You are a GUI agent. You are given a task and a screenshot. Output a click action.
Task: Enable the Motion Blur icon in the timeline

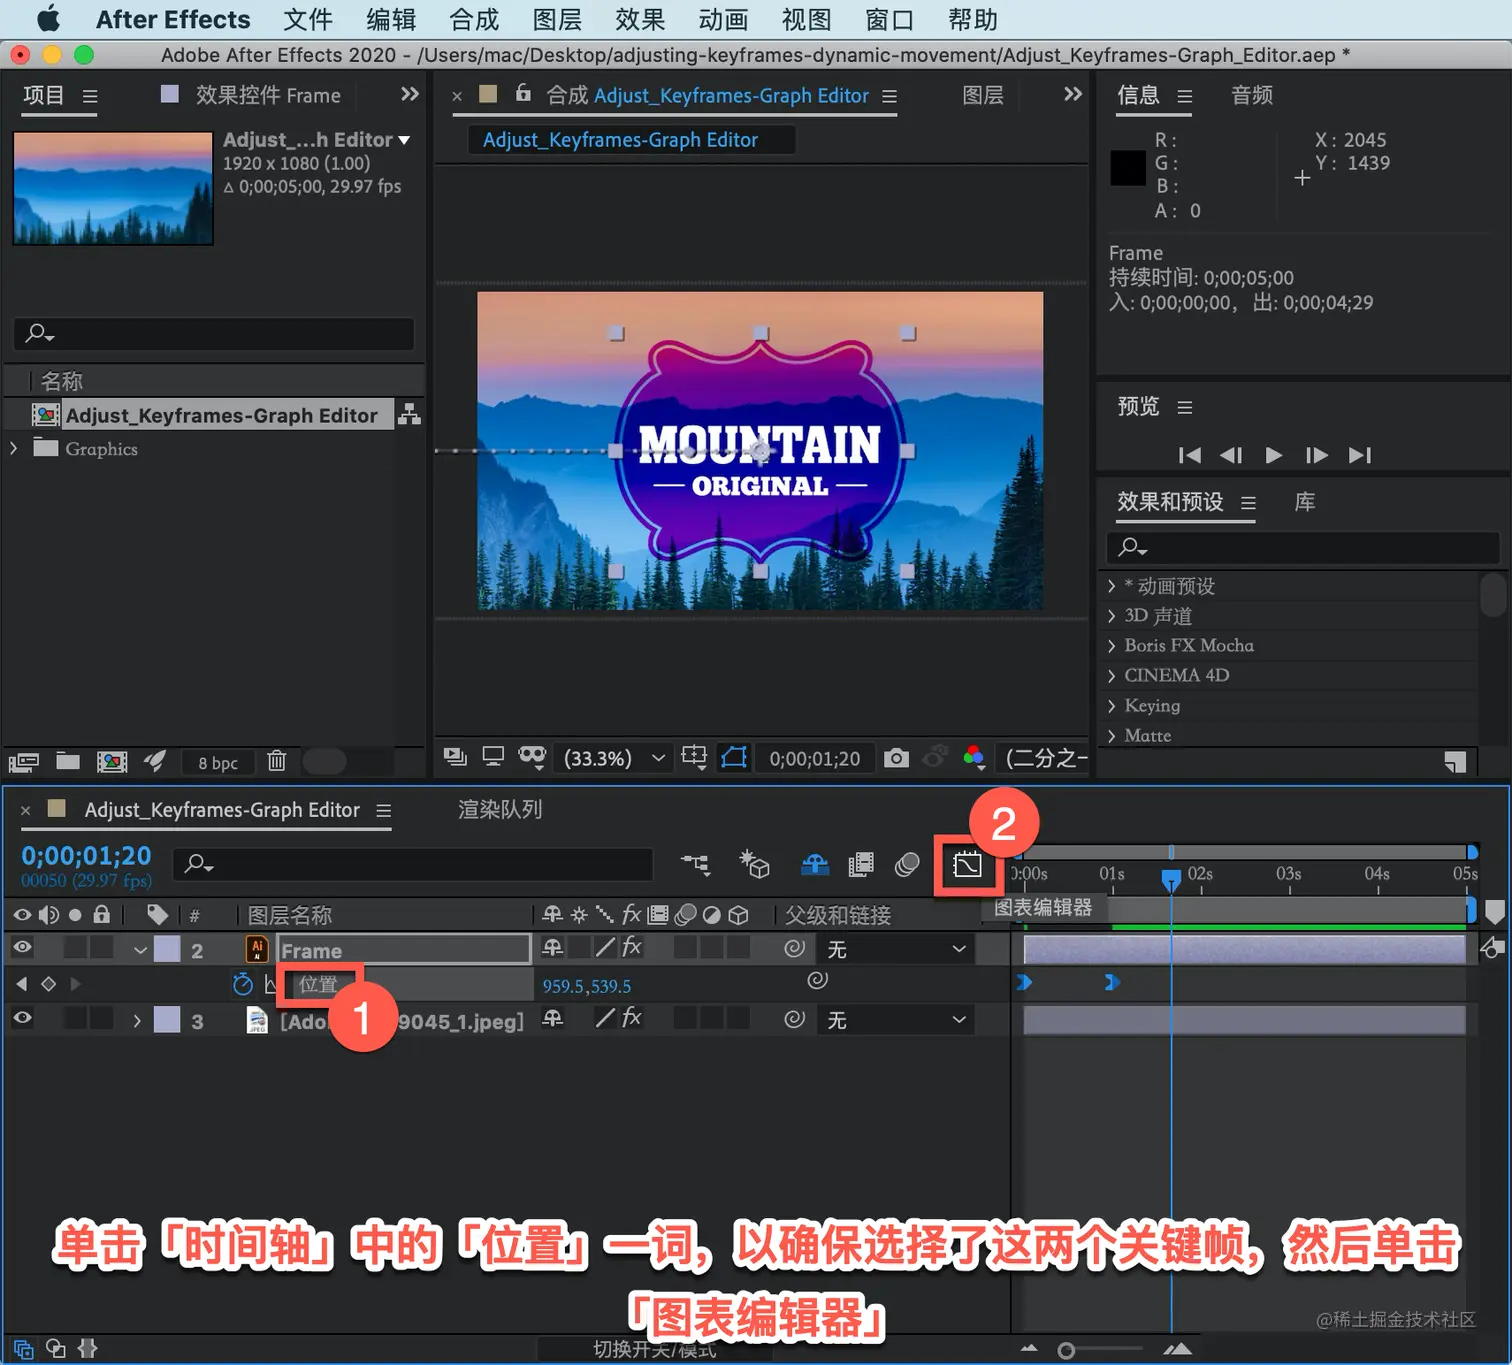[x=907, y=864]
